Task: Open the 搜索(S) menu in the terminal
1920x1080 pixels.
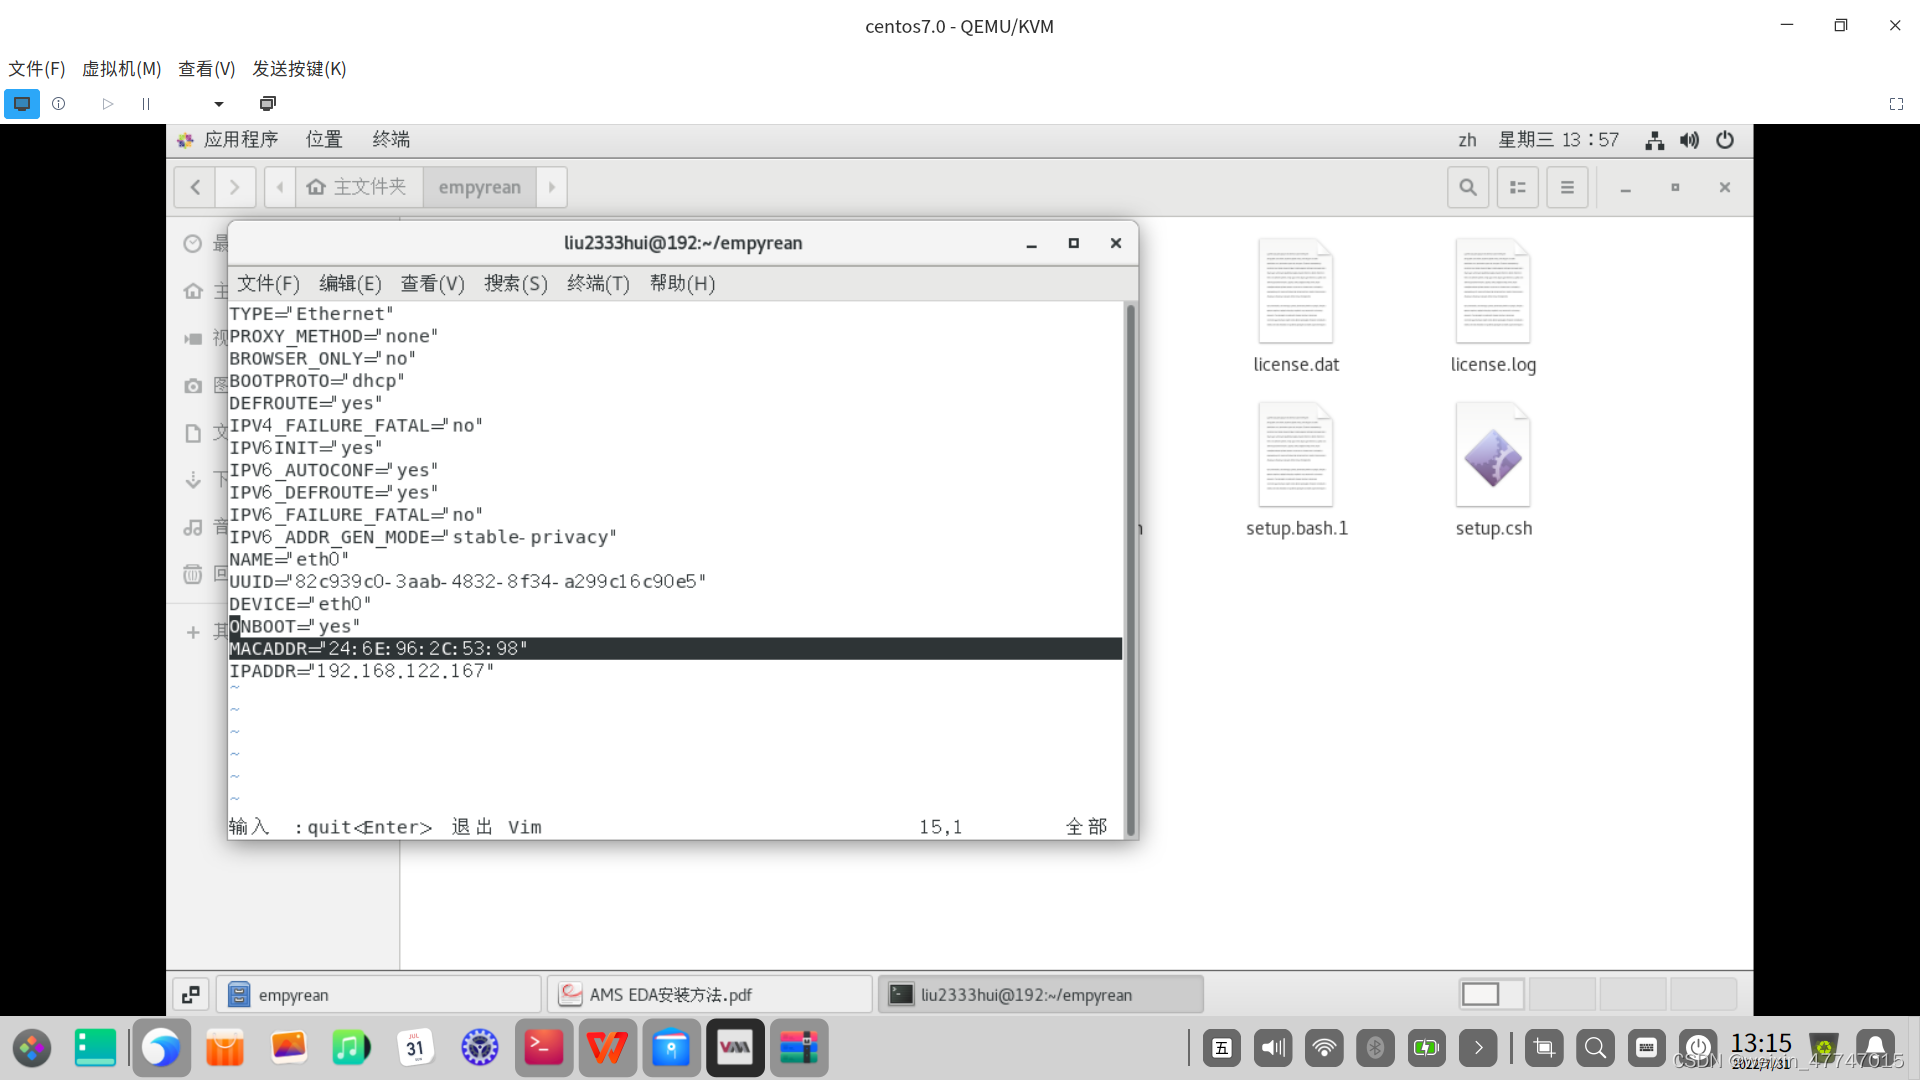Action: tap(515, 284)
